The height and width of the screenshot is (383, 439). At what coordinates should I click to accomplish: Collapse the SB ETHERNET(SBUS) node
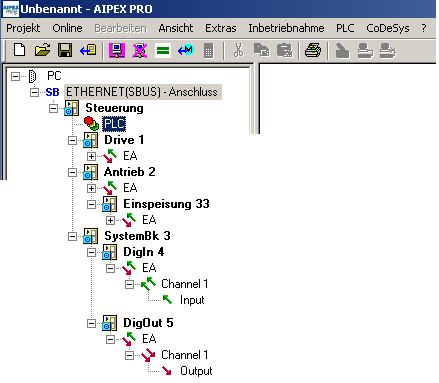(34, 92)
